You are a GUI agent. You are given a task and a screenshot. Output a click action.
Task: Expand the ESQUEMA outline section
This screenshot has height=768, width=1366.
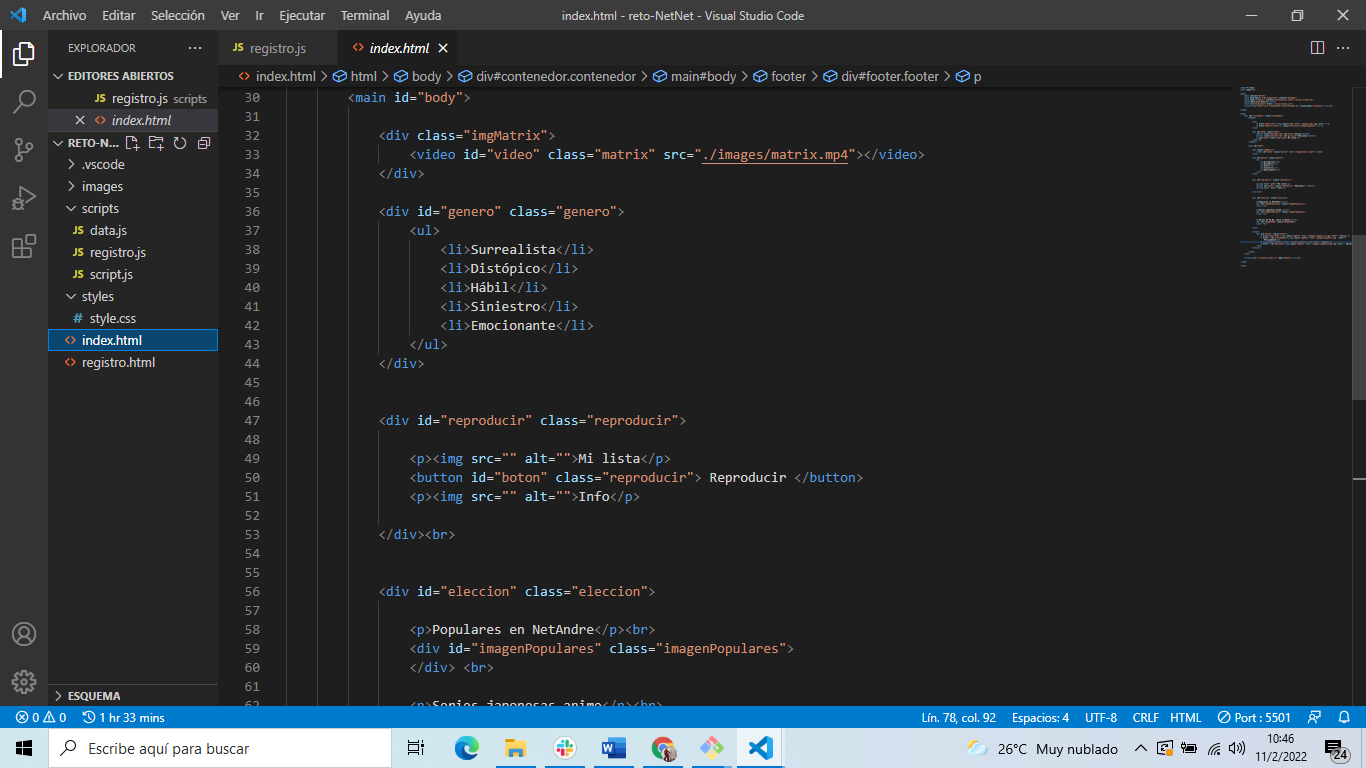(133, 695)
